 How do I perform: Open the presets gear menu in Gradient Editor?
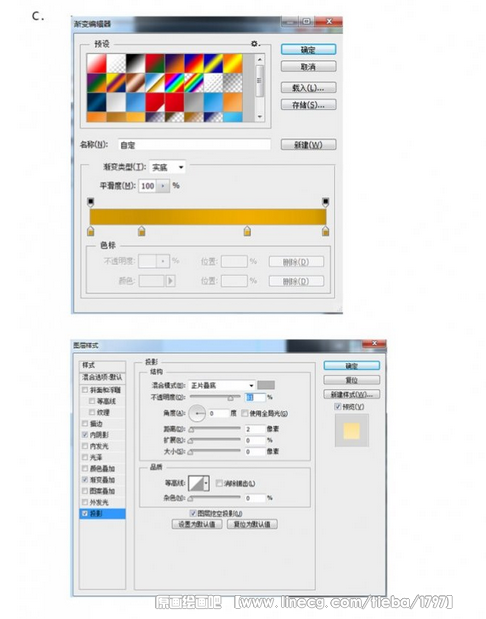point(254,43)
